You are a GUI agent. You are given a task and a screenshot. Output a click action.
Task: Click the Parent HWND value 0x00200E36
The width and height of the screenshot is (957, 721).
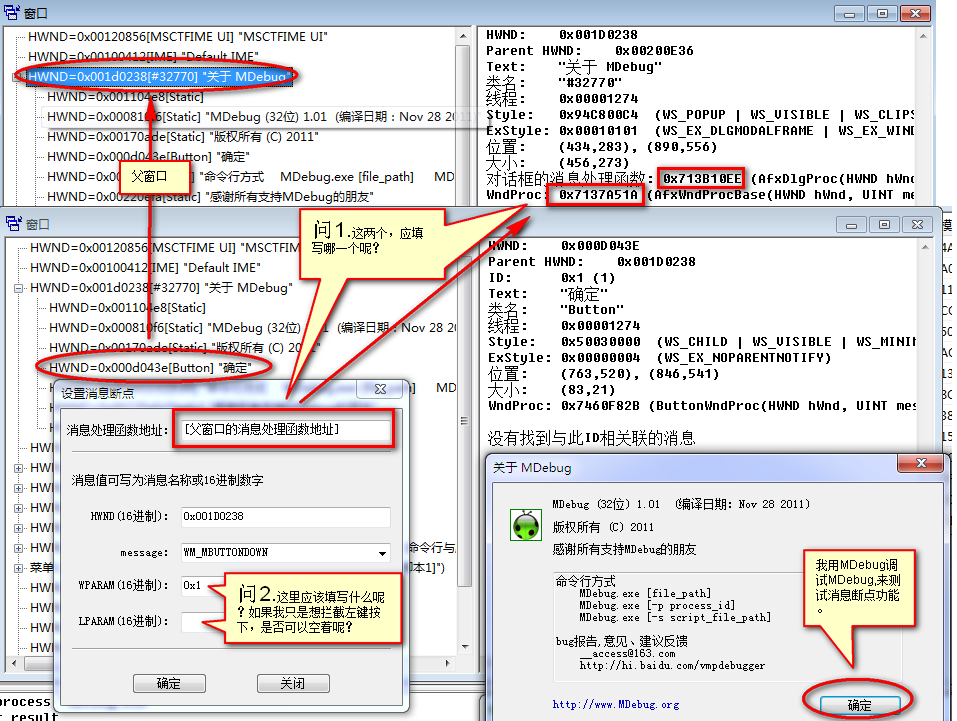tap(654, 51)
